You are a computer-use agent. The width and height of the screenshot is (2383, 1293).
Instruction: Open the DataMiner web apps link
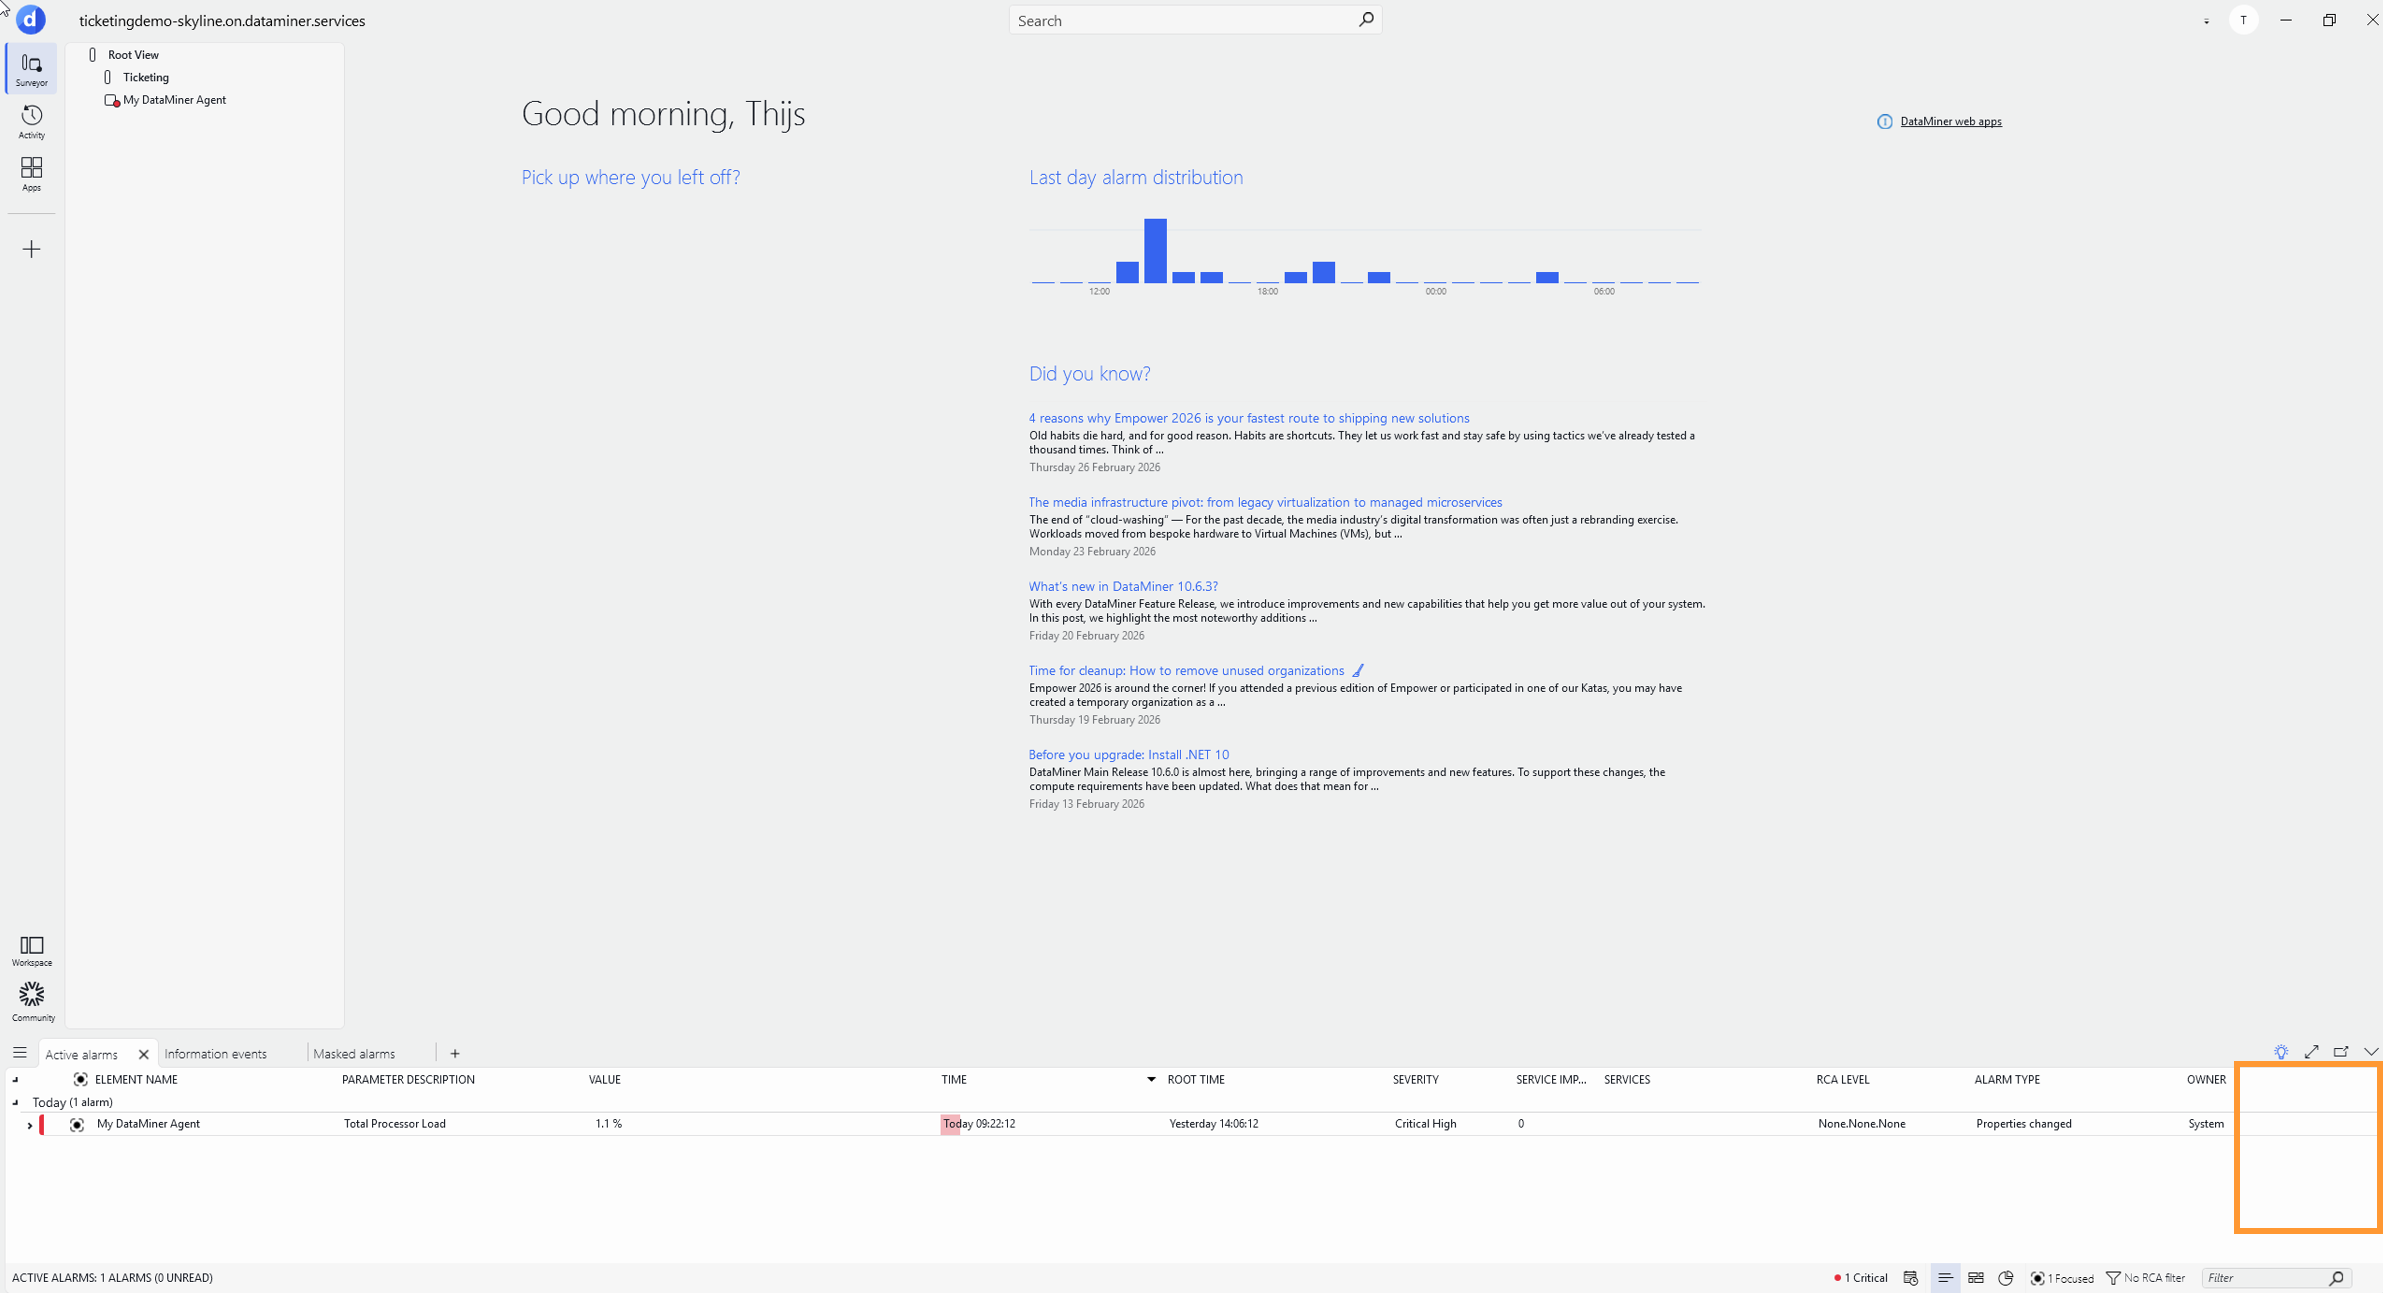(x=1950, y=121)
